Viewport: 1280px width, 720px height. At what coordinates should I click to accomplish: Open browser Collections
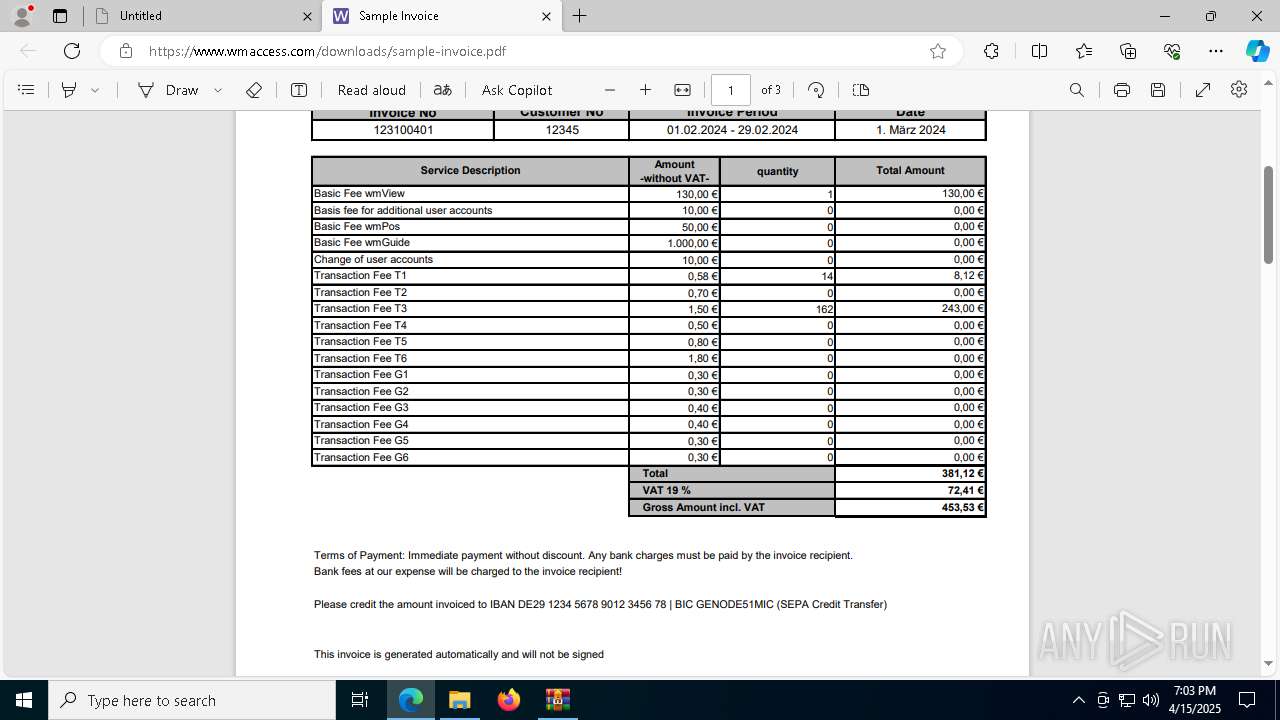pos(1128,51)
